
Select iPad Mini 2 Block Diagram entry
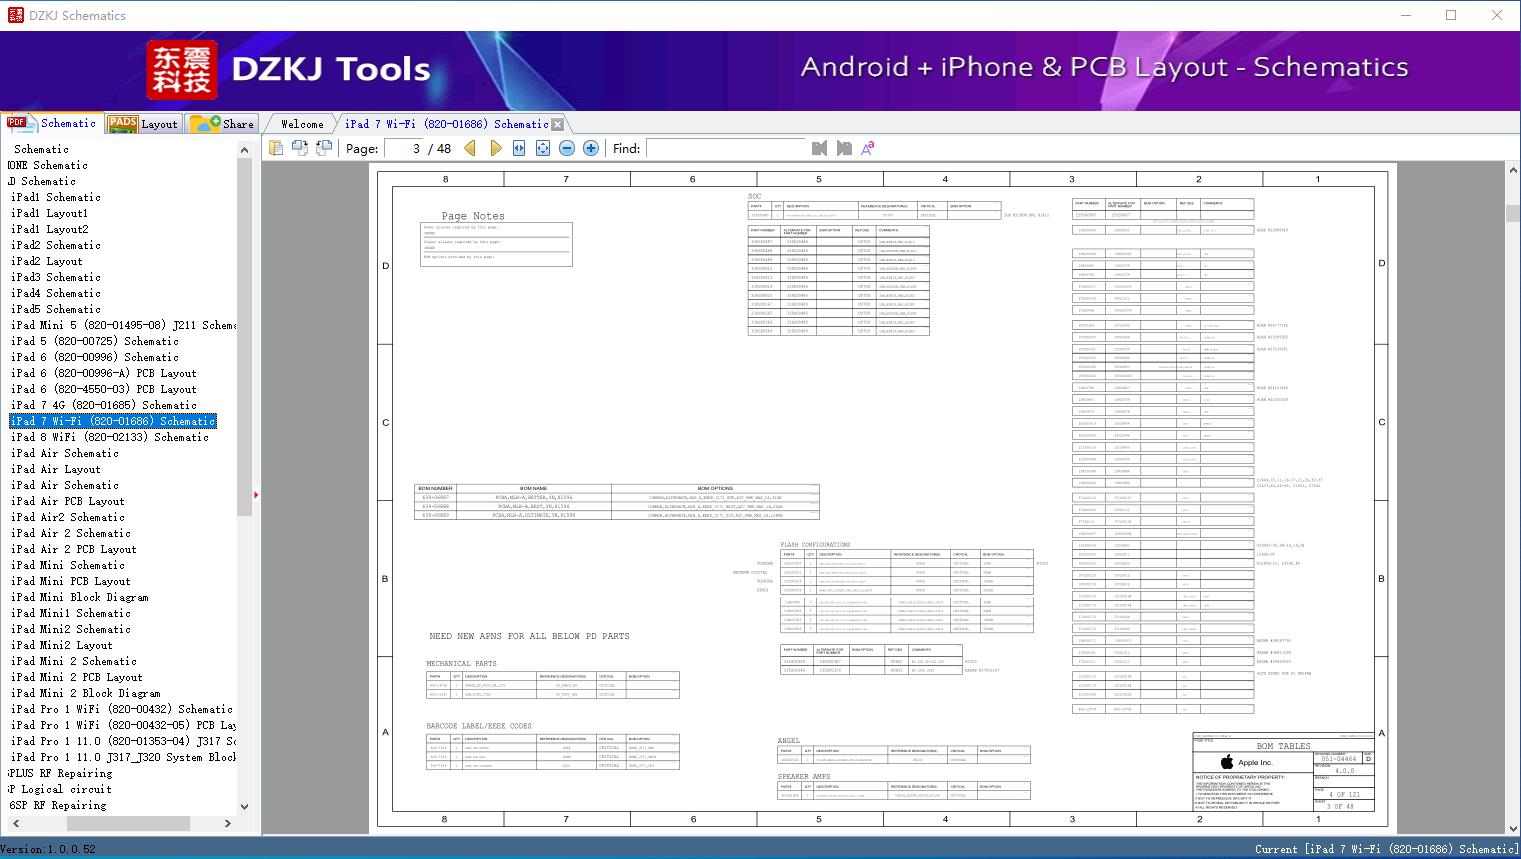click(x=85, y=693)
